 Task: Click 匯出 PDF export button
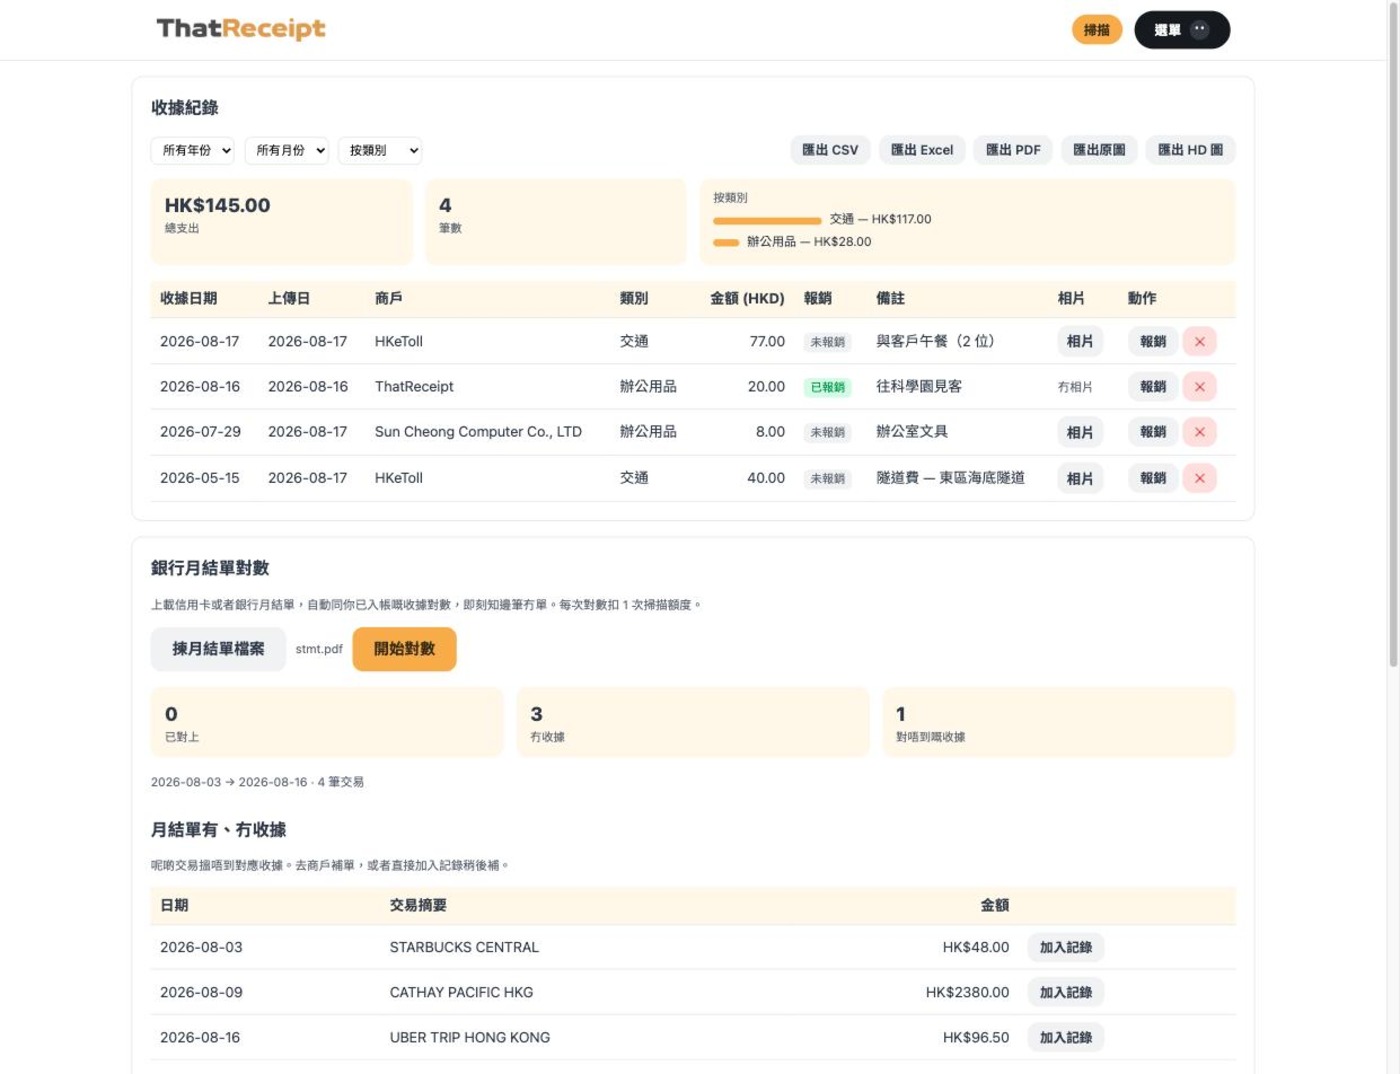1013,150
